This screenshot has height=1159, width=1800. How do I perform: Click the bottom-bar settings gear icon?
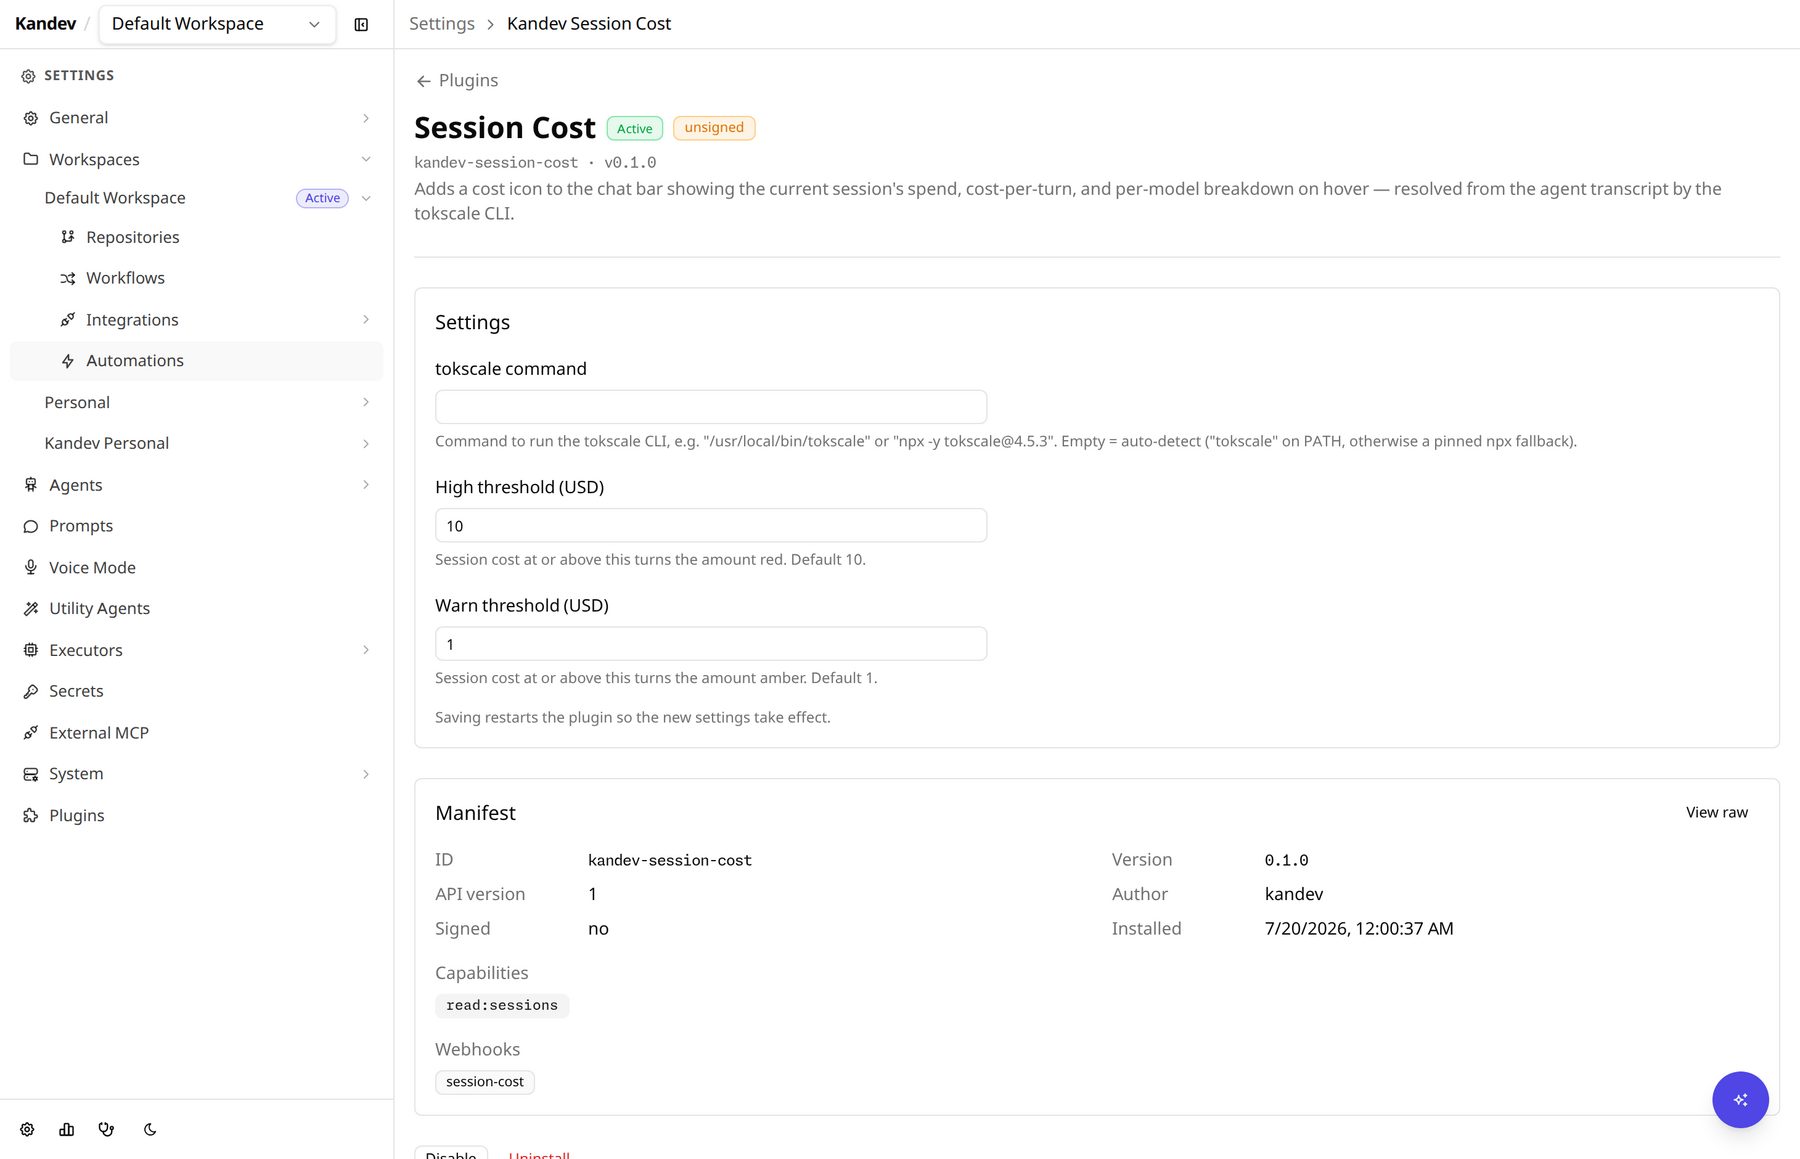[27, 1129]
